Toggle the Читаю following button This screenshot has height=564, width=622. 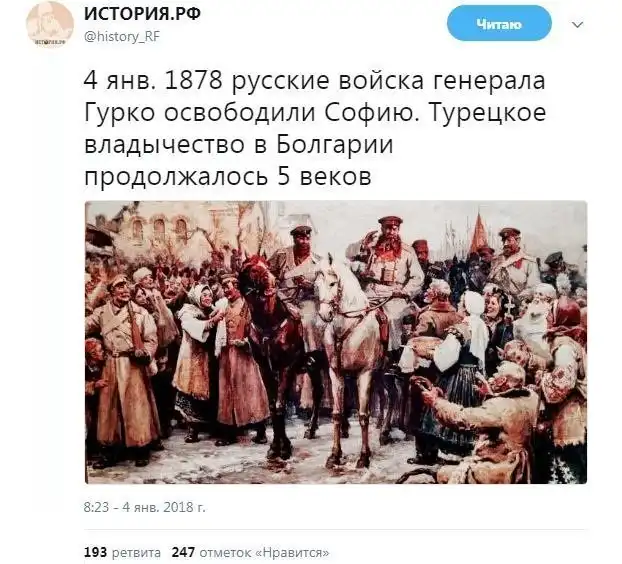499,23
